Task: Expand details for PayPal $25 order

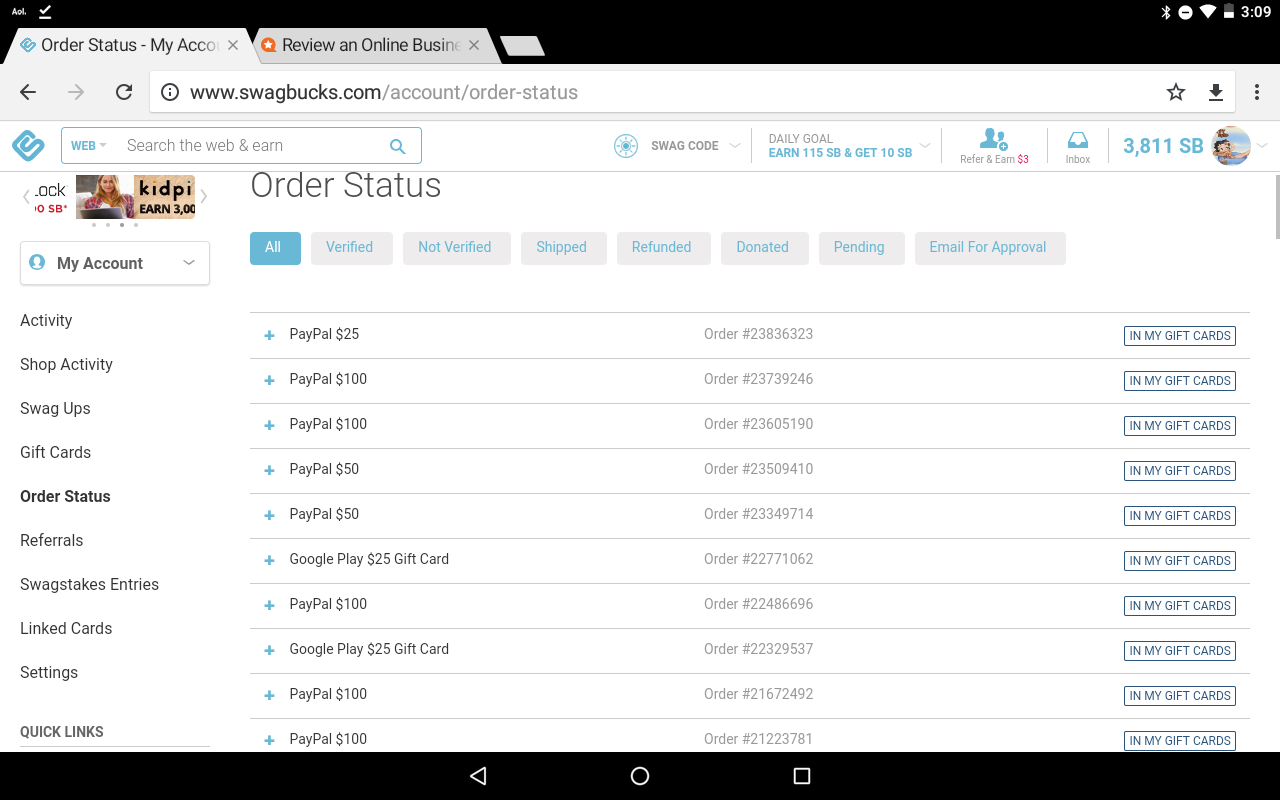Action: (268, 335)
